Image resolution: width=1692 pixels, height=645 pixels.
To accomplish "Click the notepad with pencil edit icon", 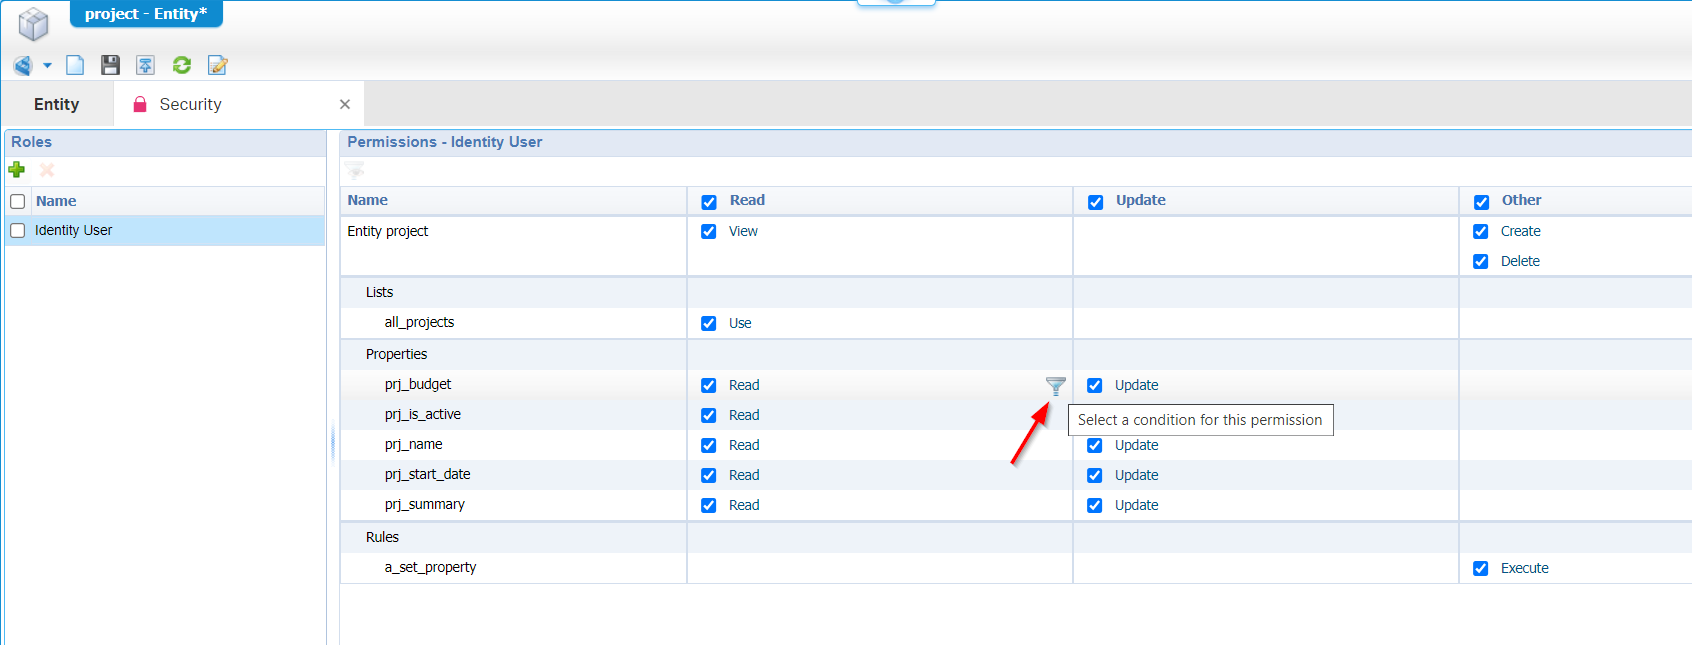I will pos(217,66).
